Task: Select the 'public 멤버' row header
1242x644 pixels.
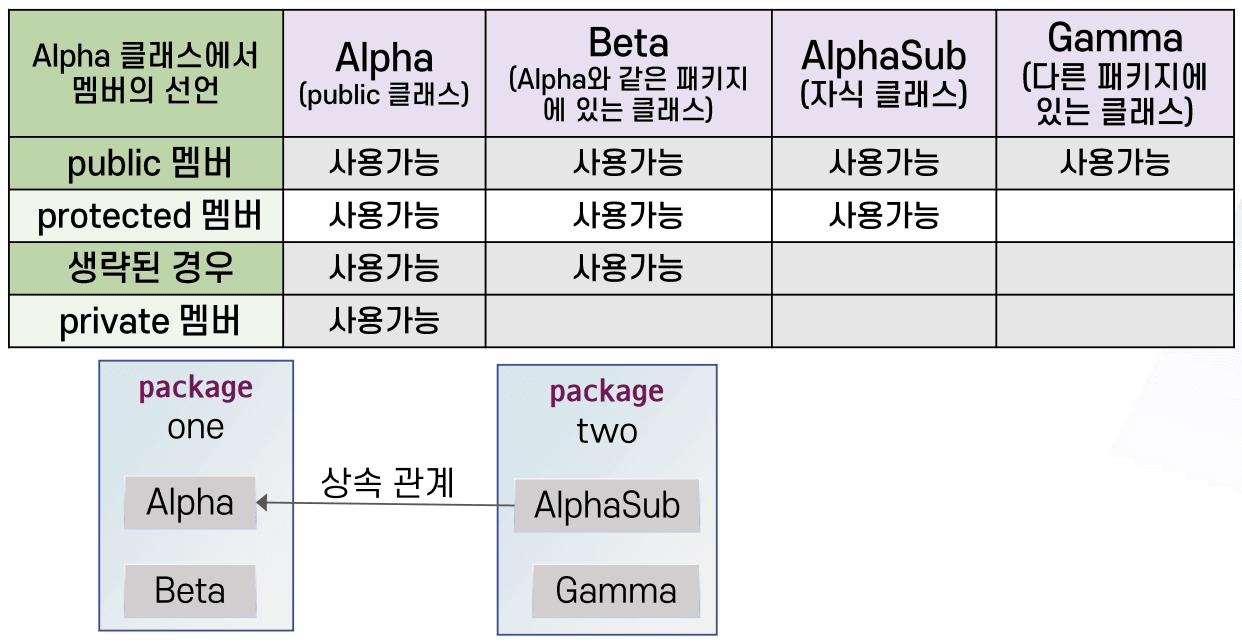Action: [146, 163]
